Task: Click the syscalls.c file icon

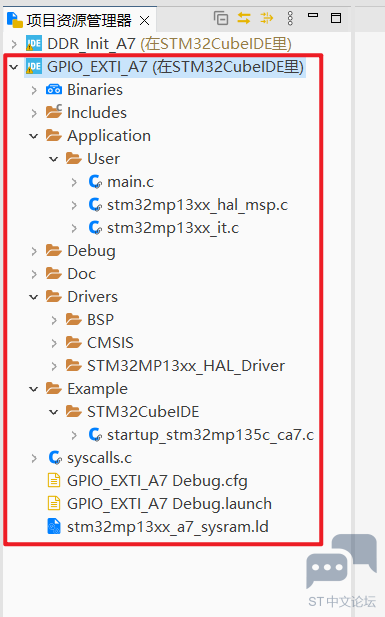Action: (x=55, y=458)
